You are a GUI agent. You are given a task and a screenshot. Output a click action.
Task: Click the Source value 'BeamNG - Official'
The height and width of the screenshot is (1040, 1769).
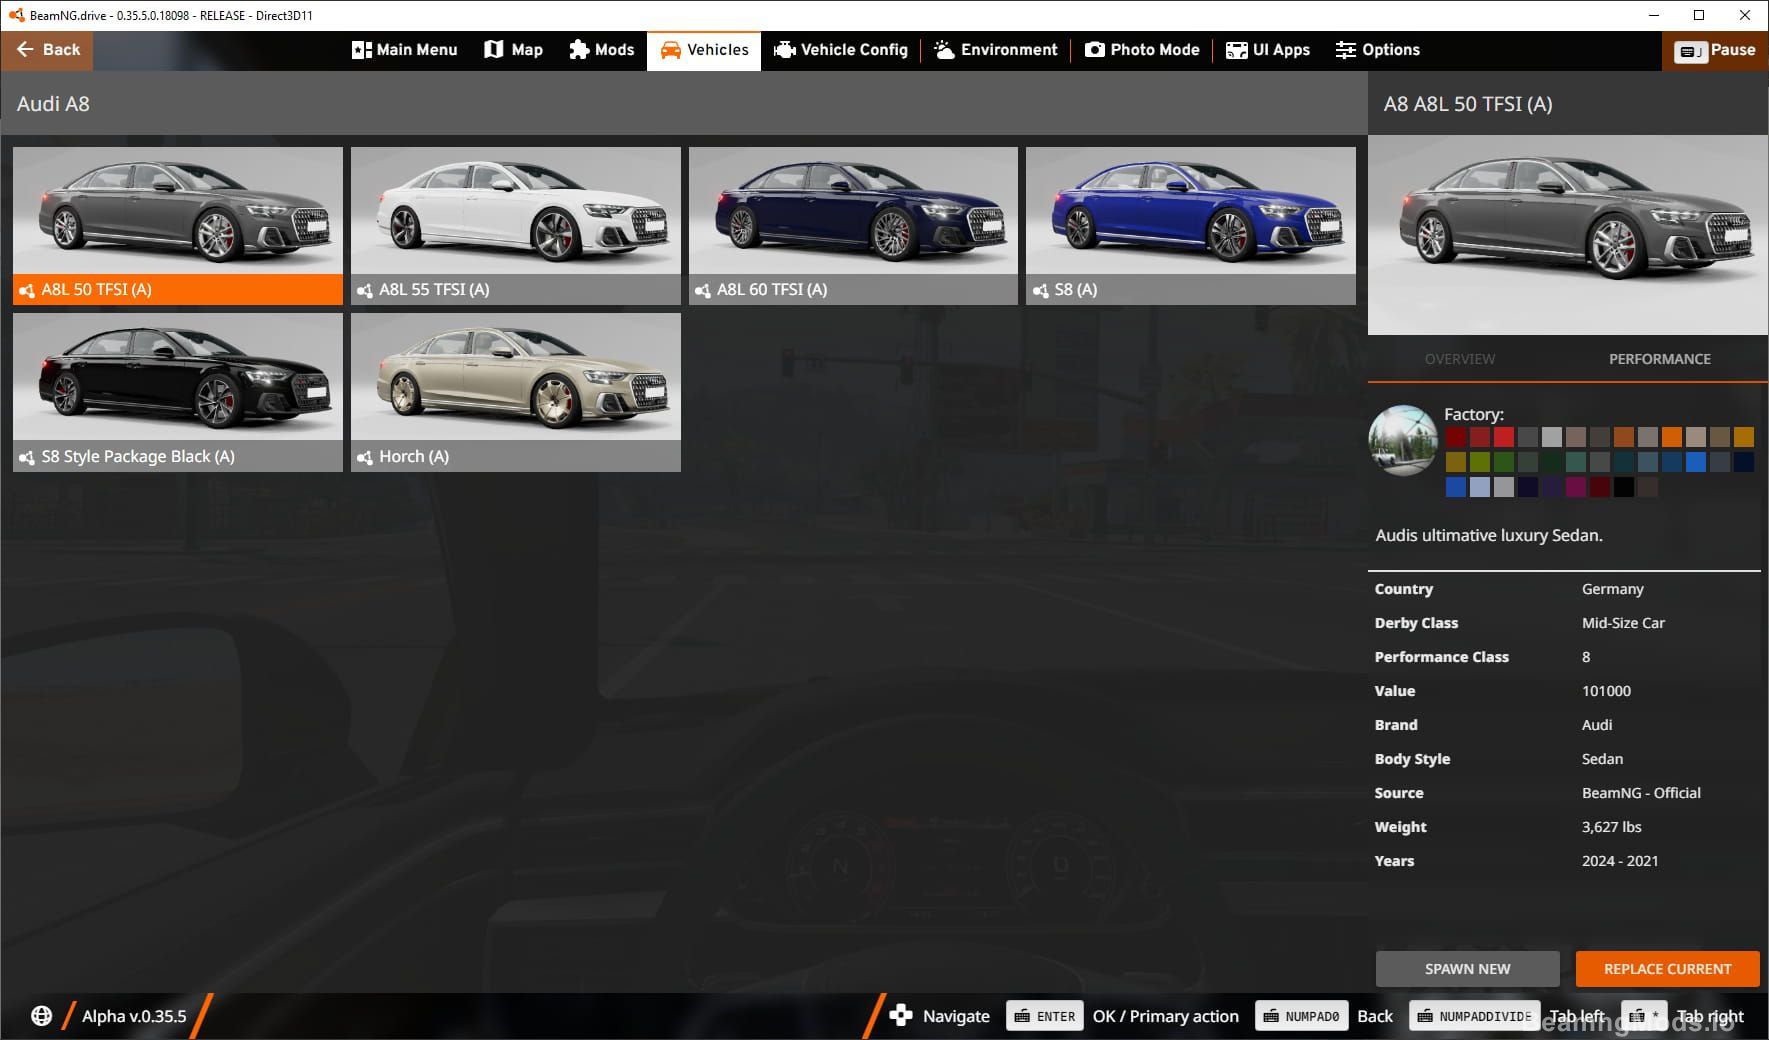pyautogui.click(x=1641, y=793)
